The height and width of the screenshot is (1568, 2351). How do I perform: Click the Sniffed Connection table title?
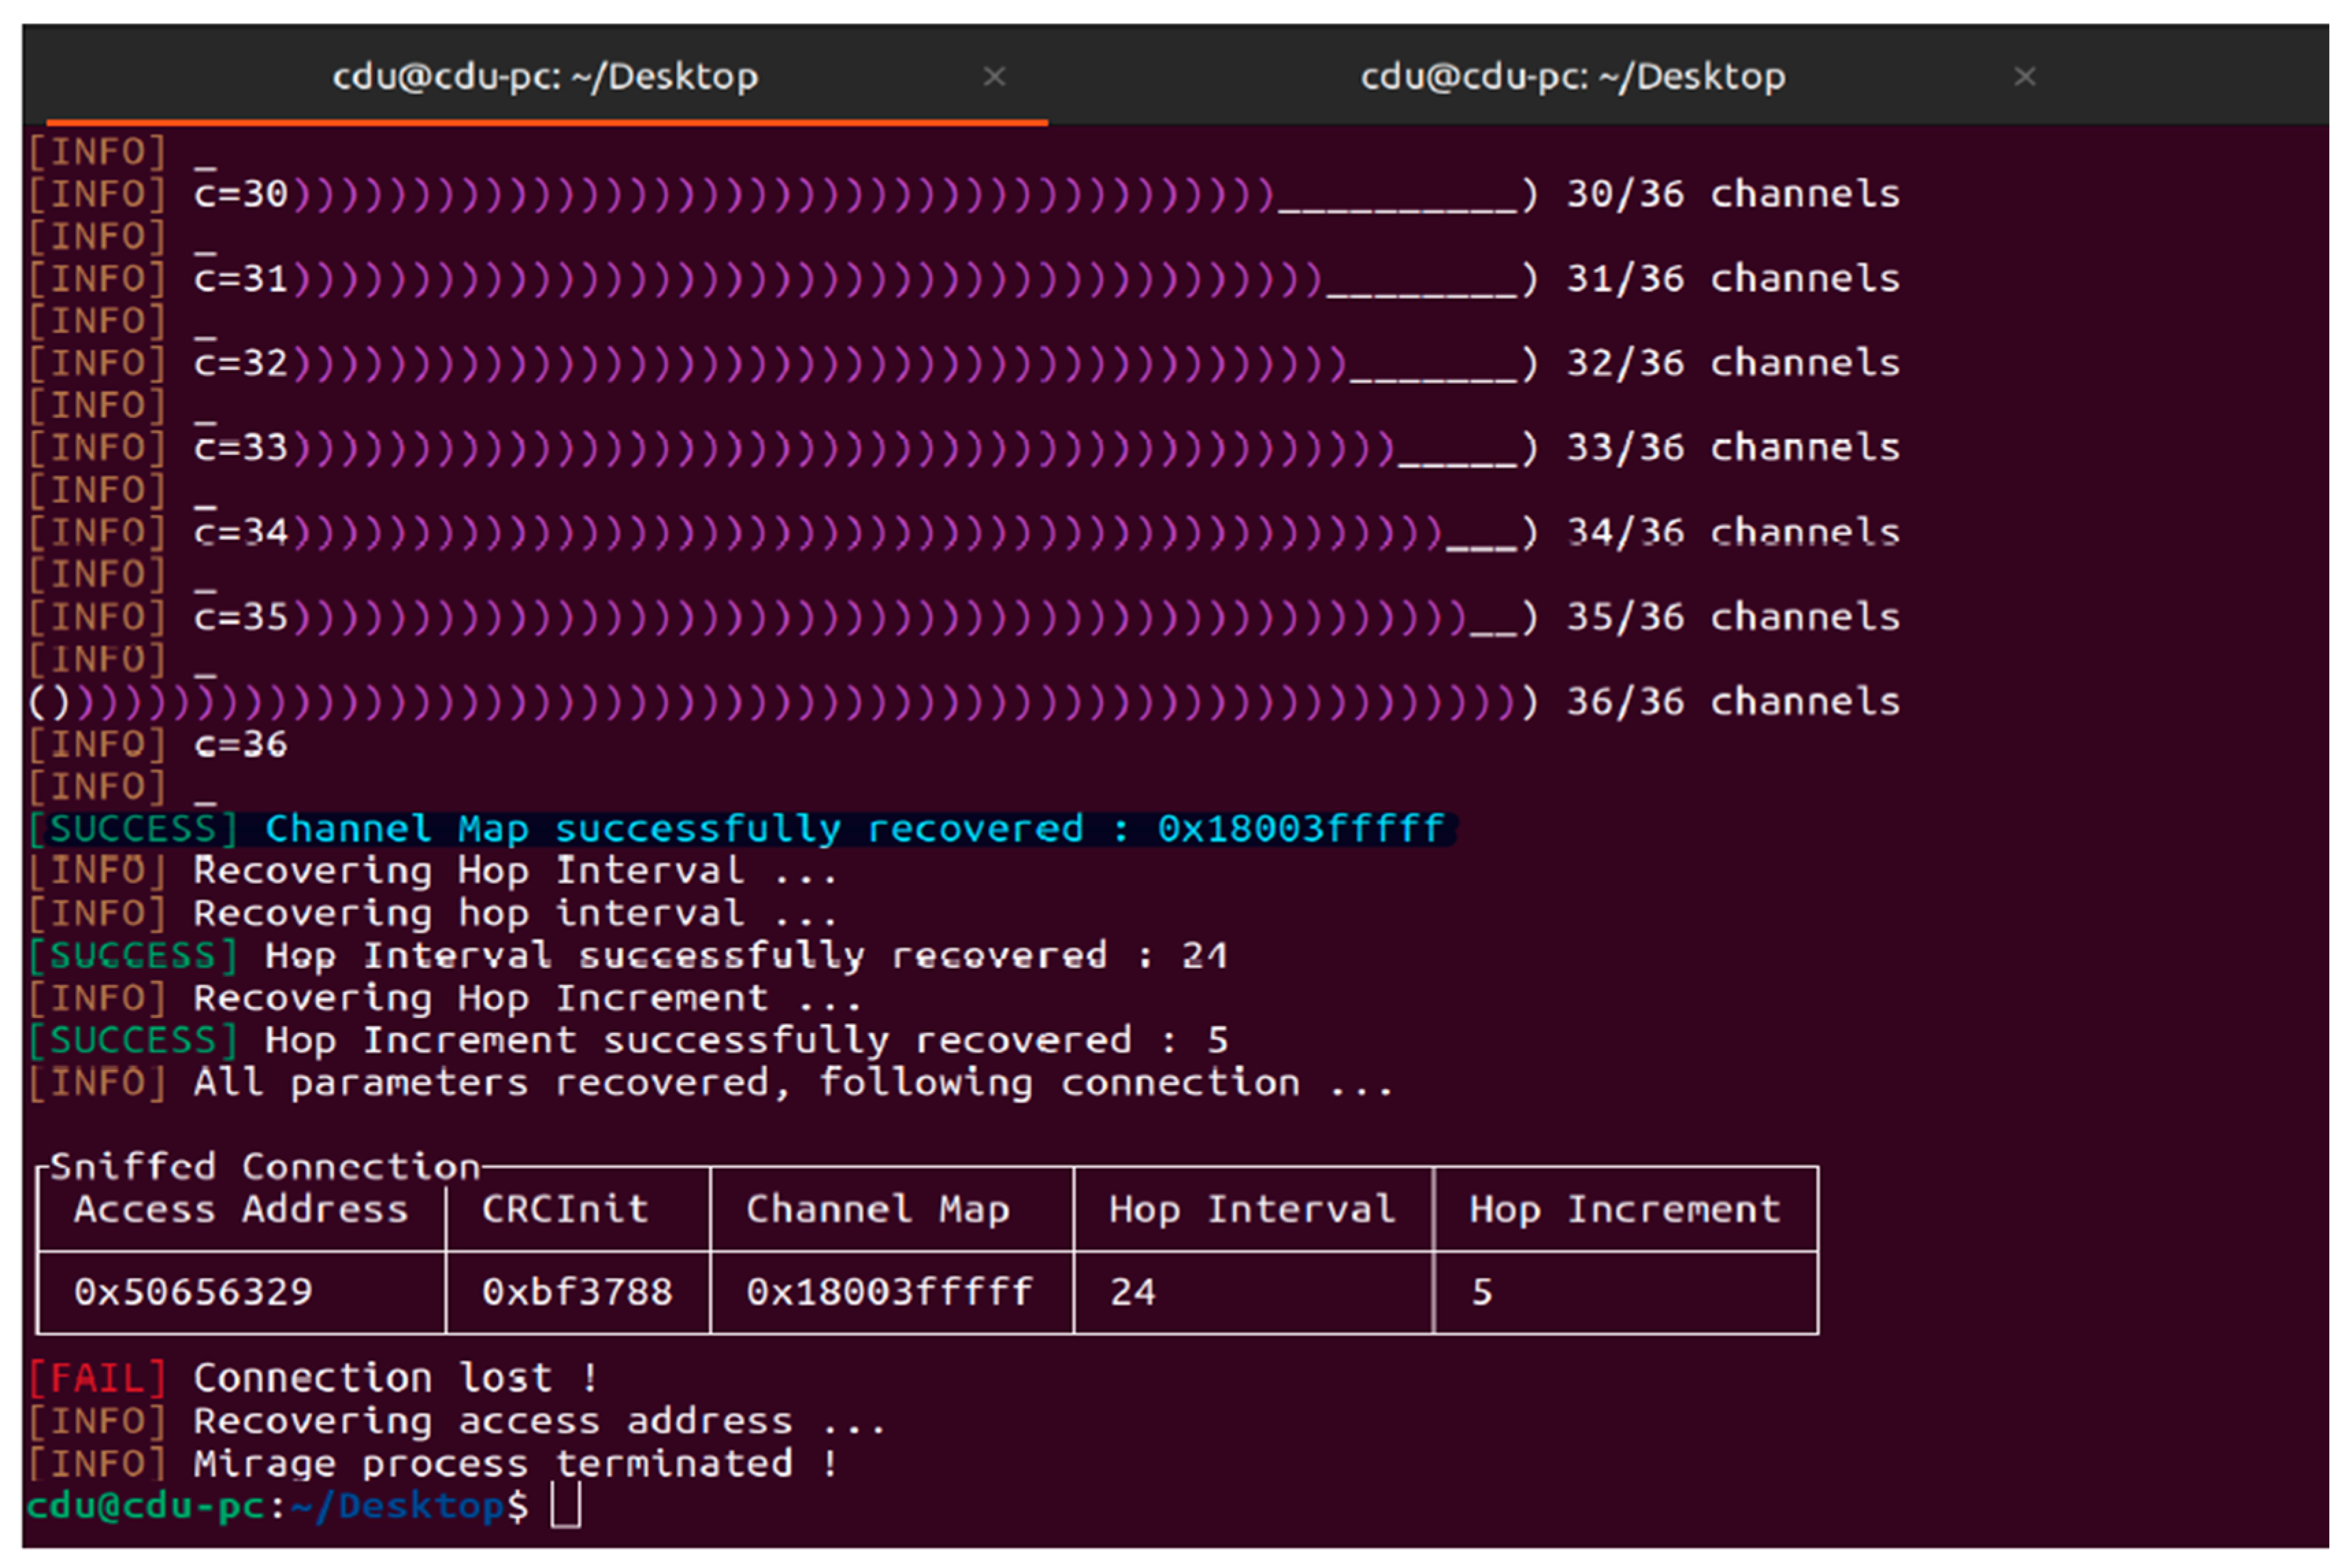tap(265, 1166)
